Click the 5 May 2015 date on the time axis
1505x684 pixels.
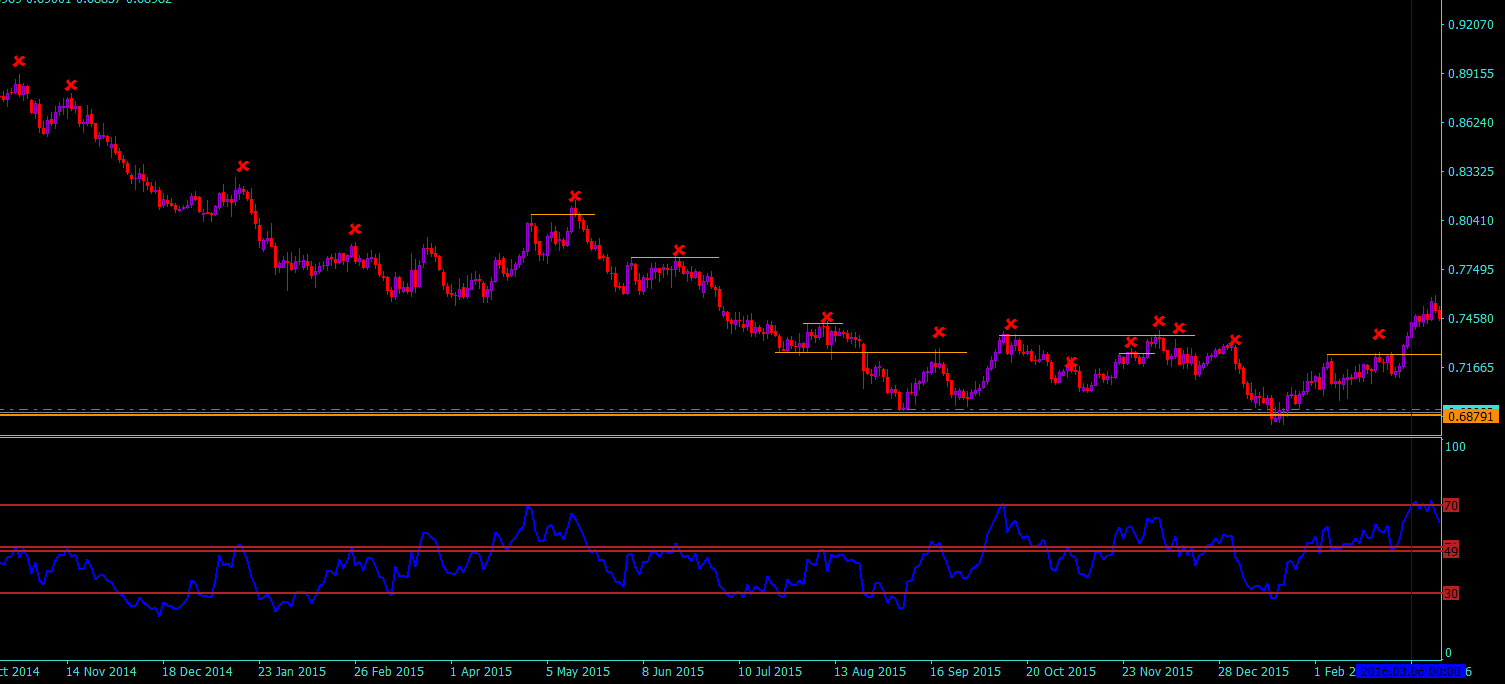tap(578, 671)
